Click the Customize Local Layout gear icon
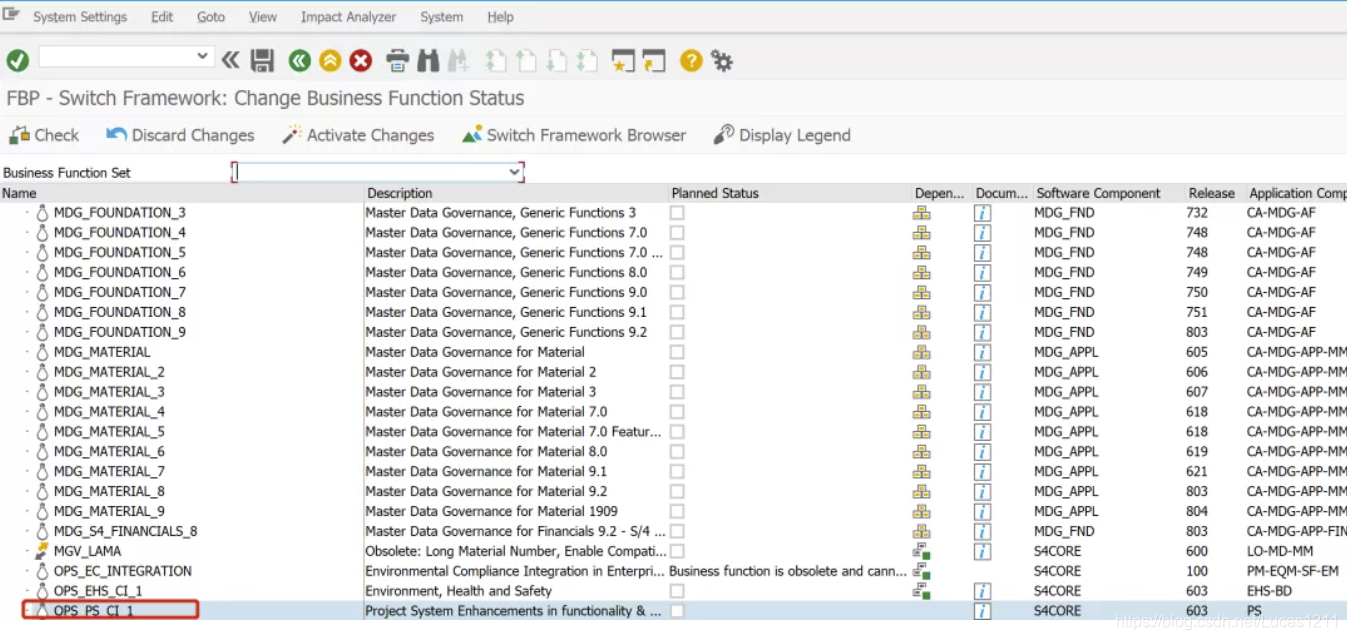 coord(722,61)
